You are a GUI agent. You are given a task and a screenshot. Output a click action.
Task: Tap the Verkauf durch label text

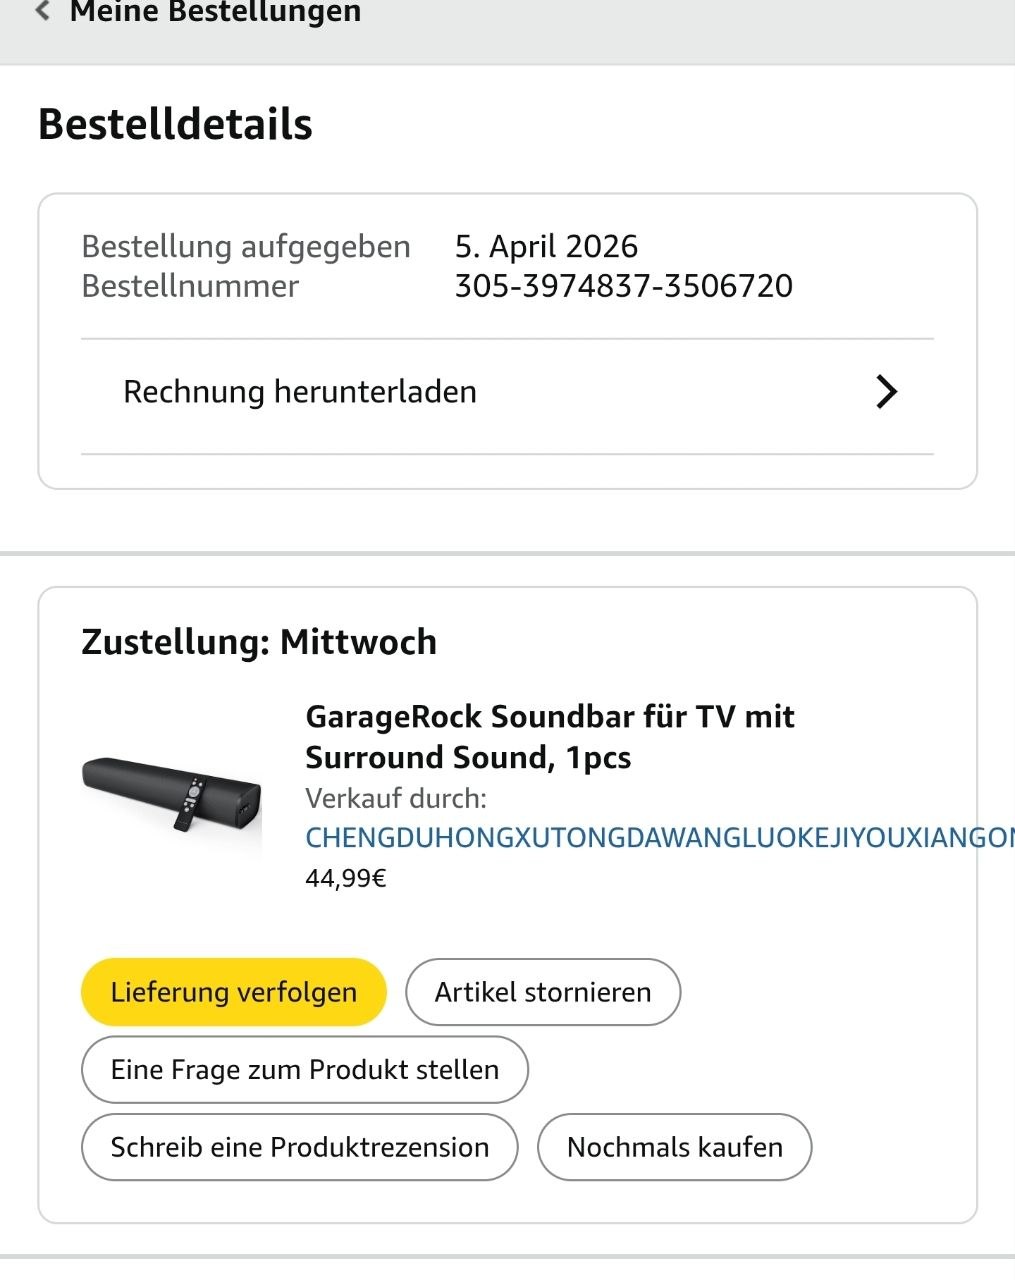click(395, 799)
